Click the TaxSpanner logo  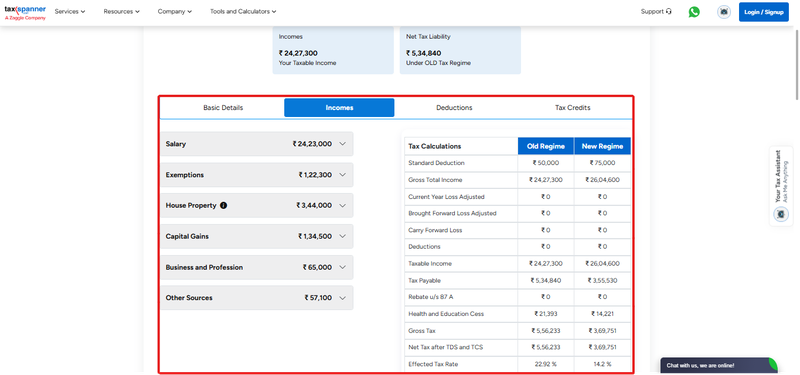coord(25,13)
